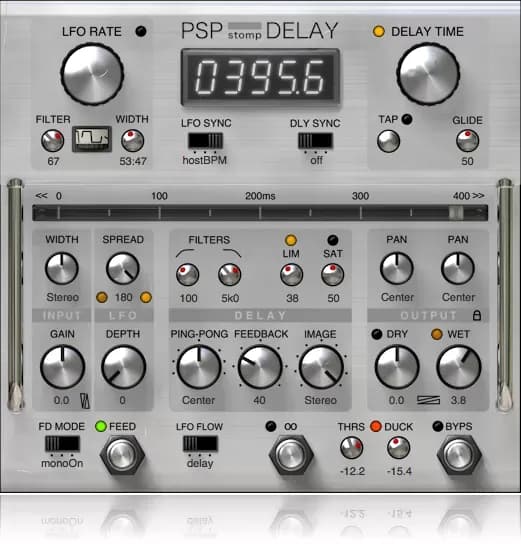Flip the LFO FLOW delay switch
This screenshot has height=544, width=521.
[200, 443]
